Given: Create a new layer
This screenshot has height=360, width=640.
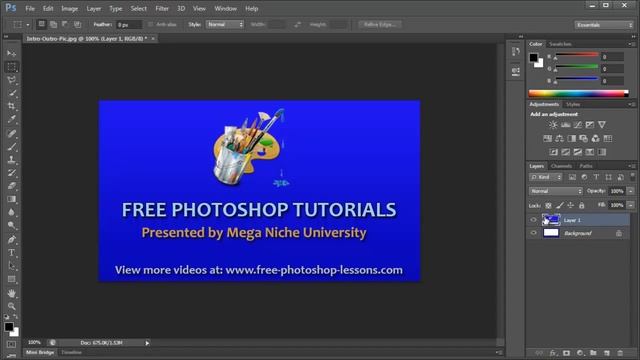Looking at the screenshot, I should 607,353.
